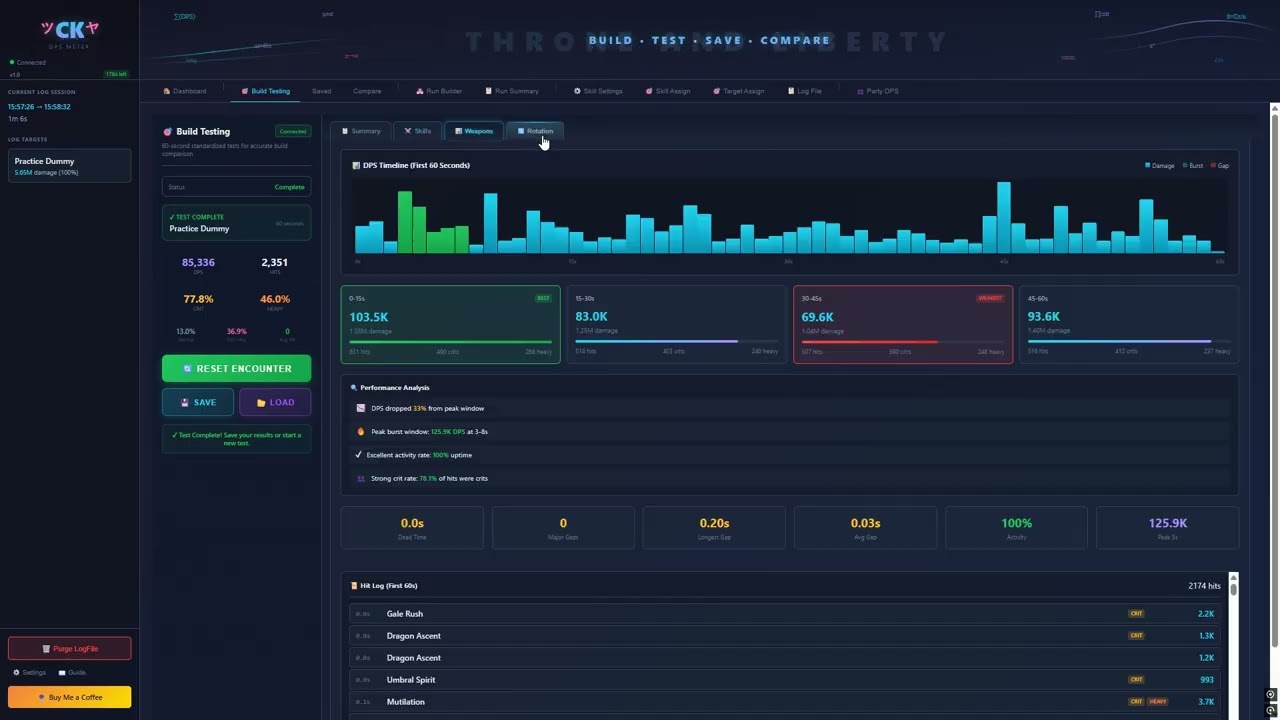The width and height of the screenshot is (1280, 720).
Task: Click the CK DPS Meter logo
Action: (69, 33)
